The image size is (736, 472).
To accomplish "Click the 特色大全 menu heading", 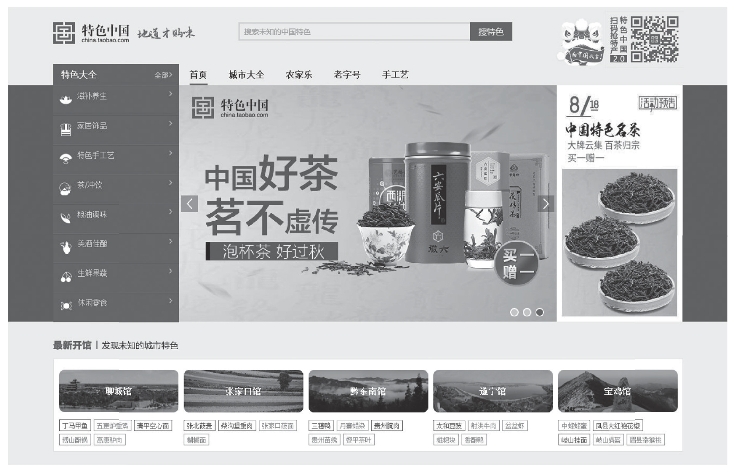I will (79, 75).
